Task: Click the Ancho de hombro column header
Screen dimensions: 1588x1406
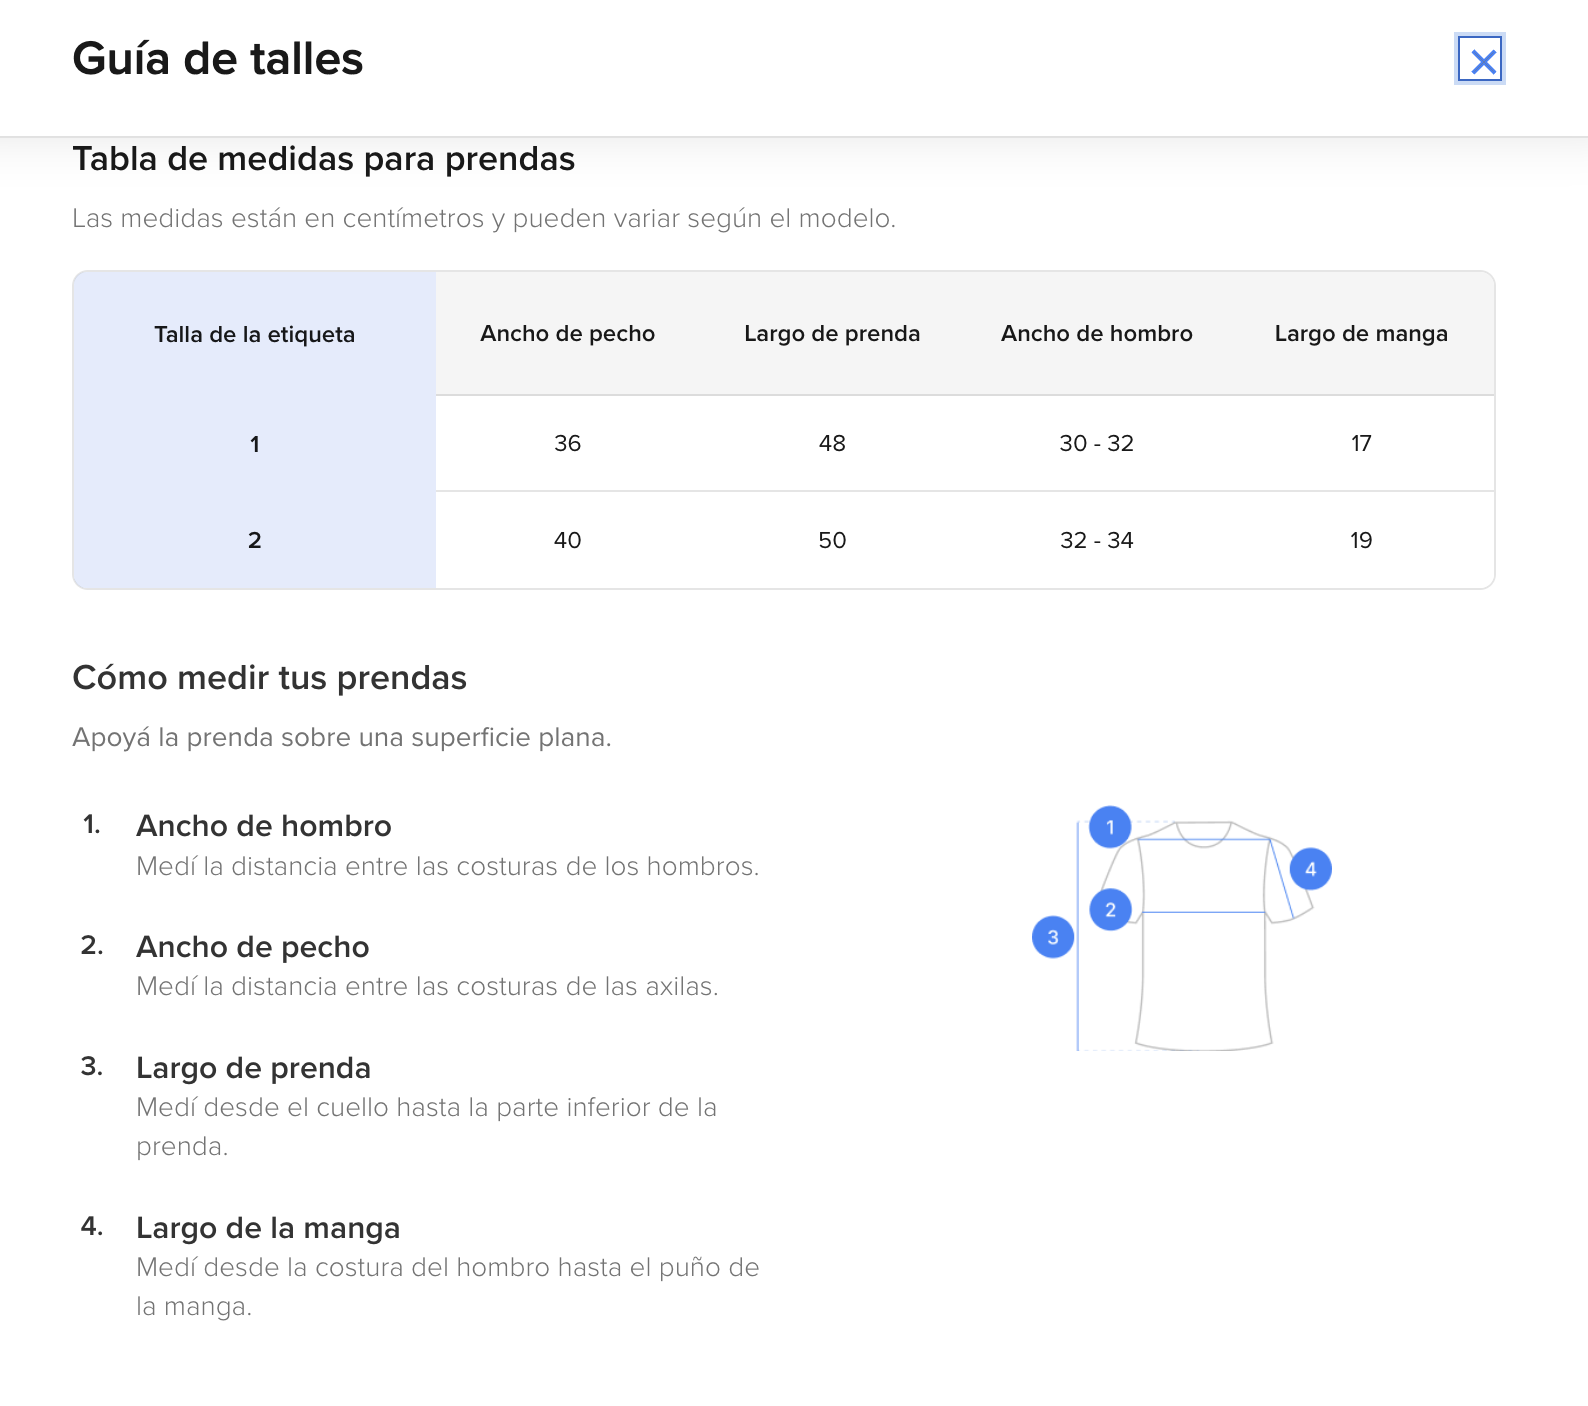Action: click(x=1096, y=334)
